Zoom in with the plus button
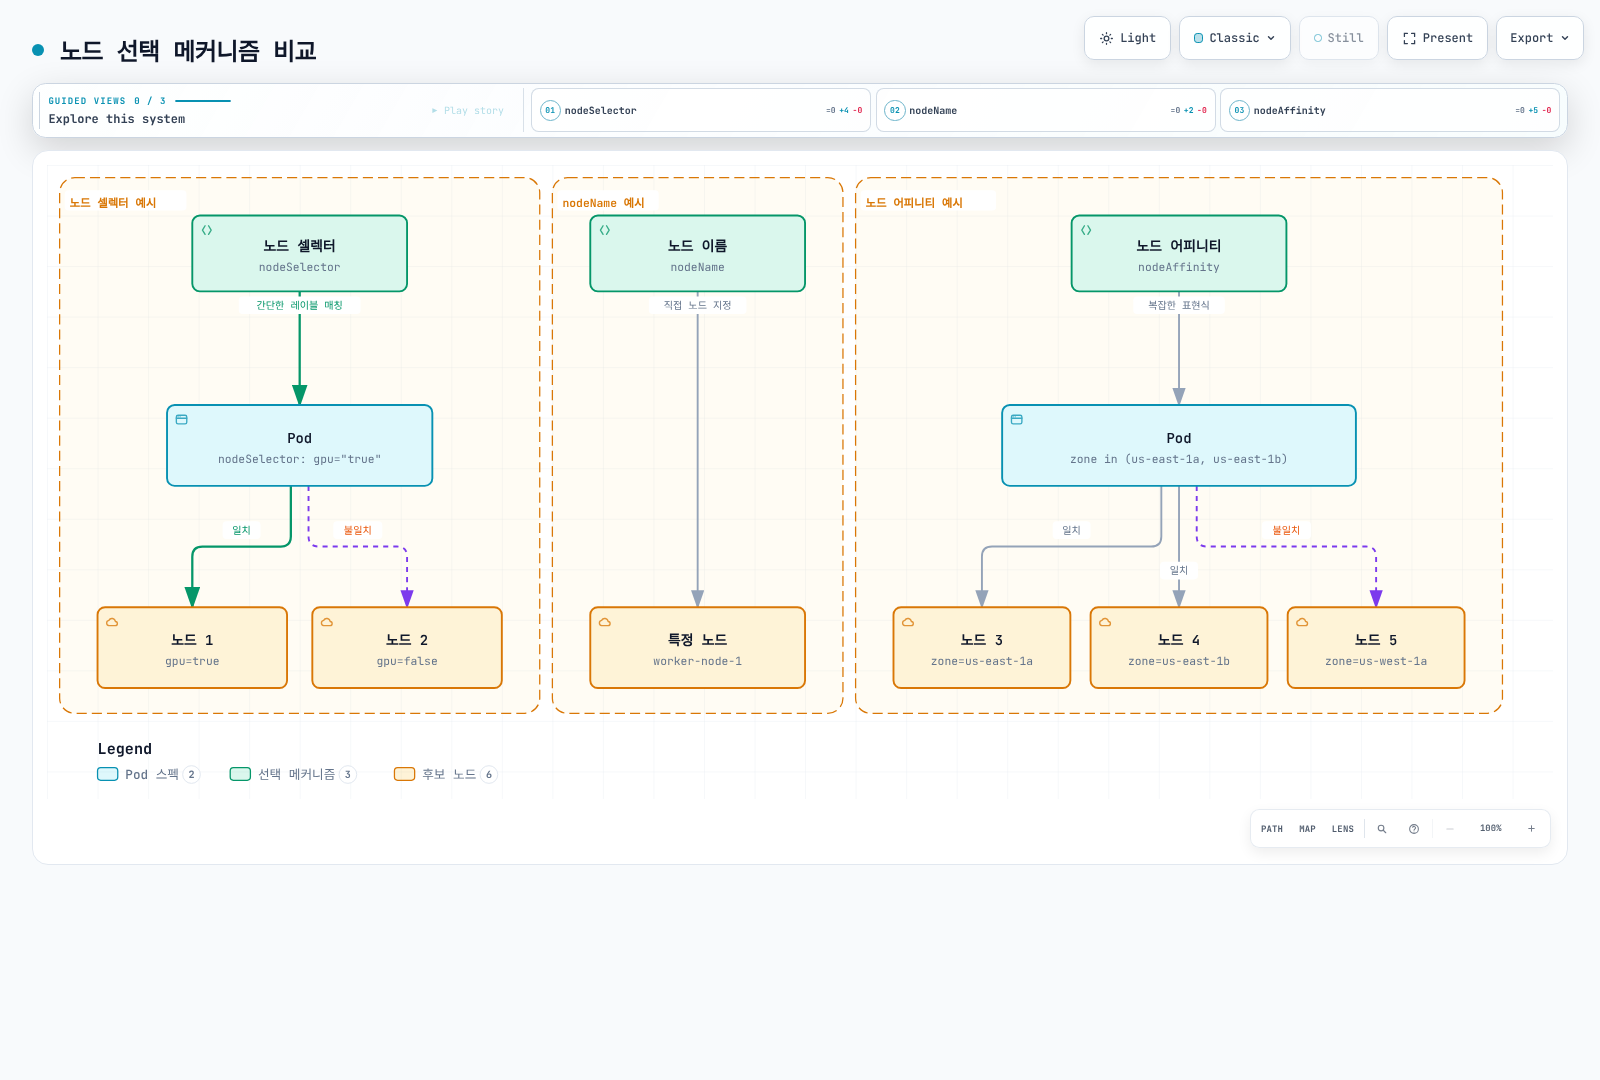This screenshot has height=1080, width=1600. point(1531,829)
